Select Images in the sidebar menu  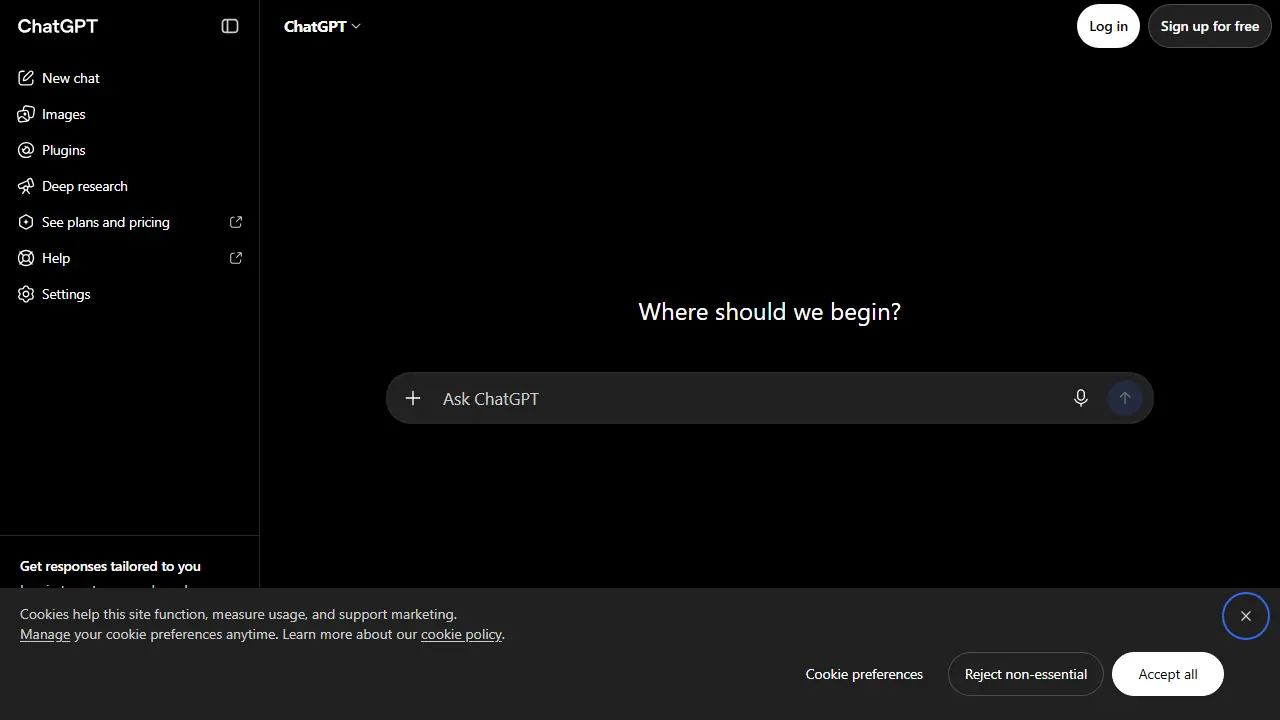click(x=130, y=114)
